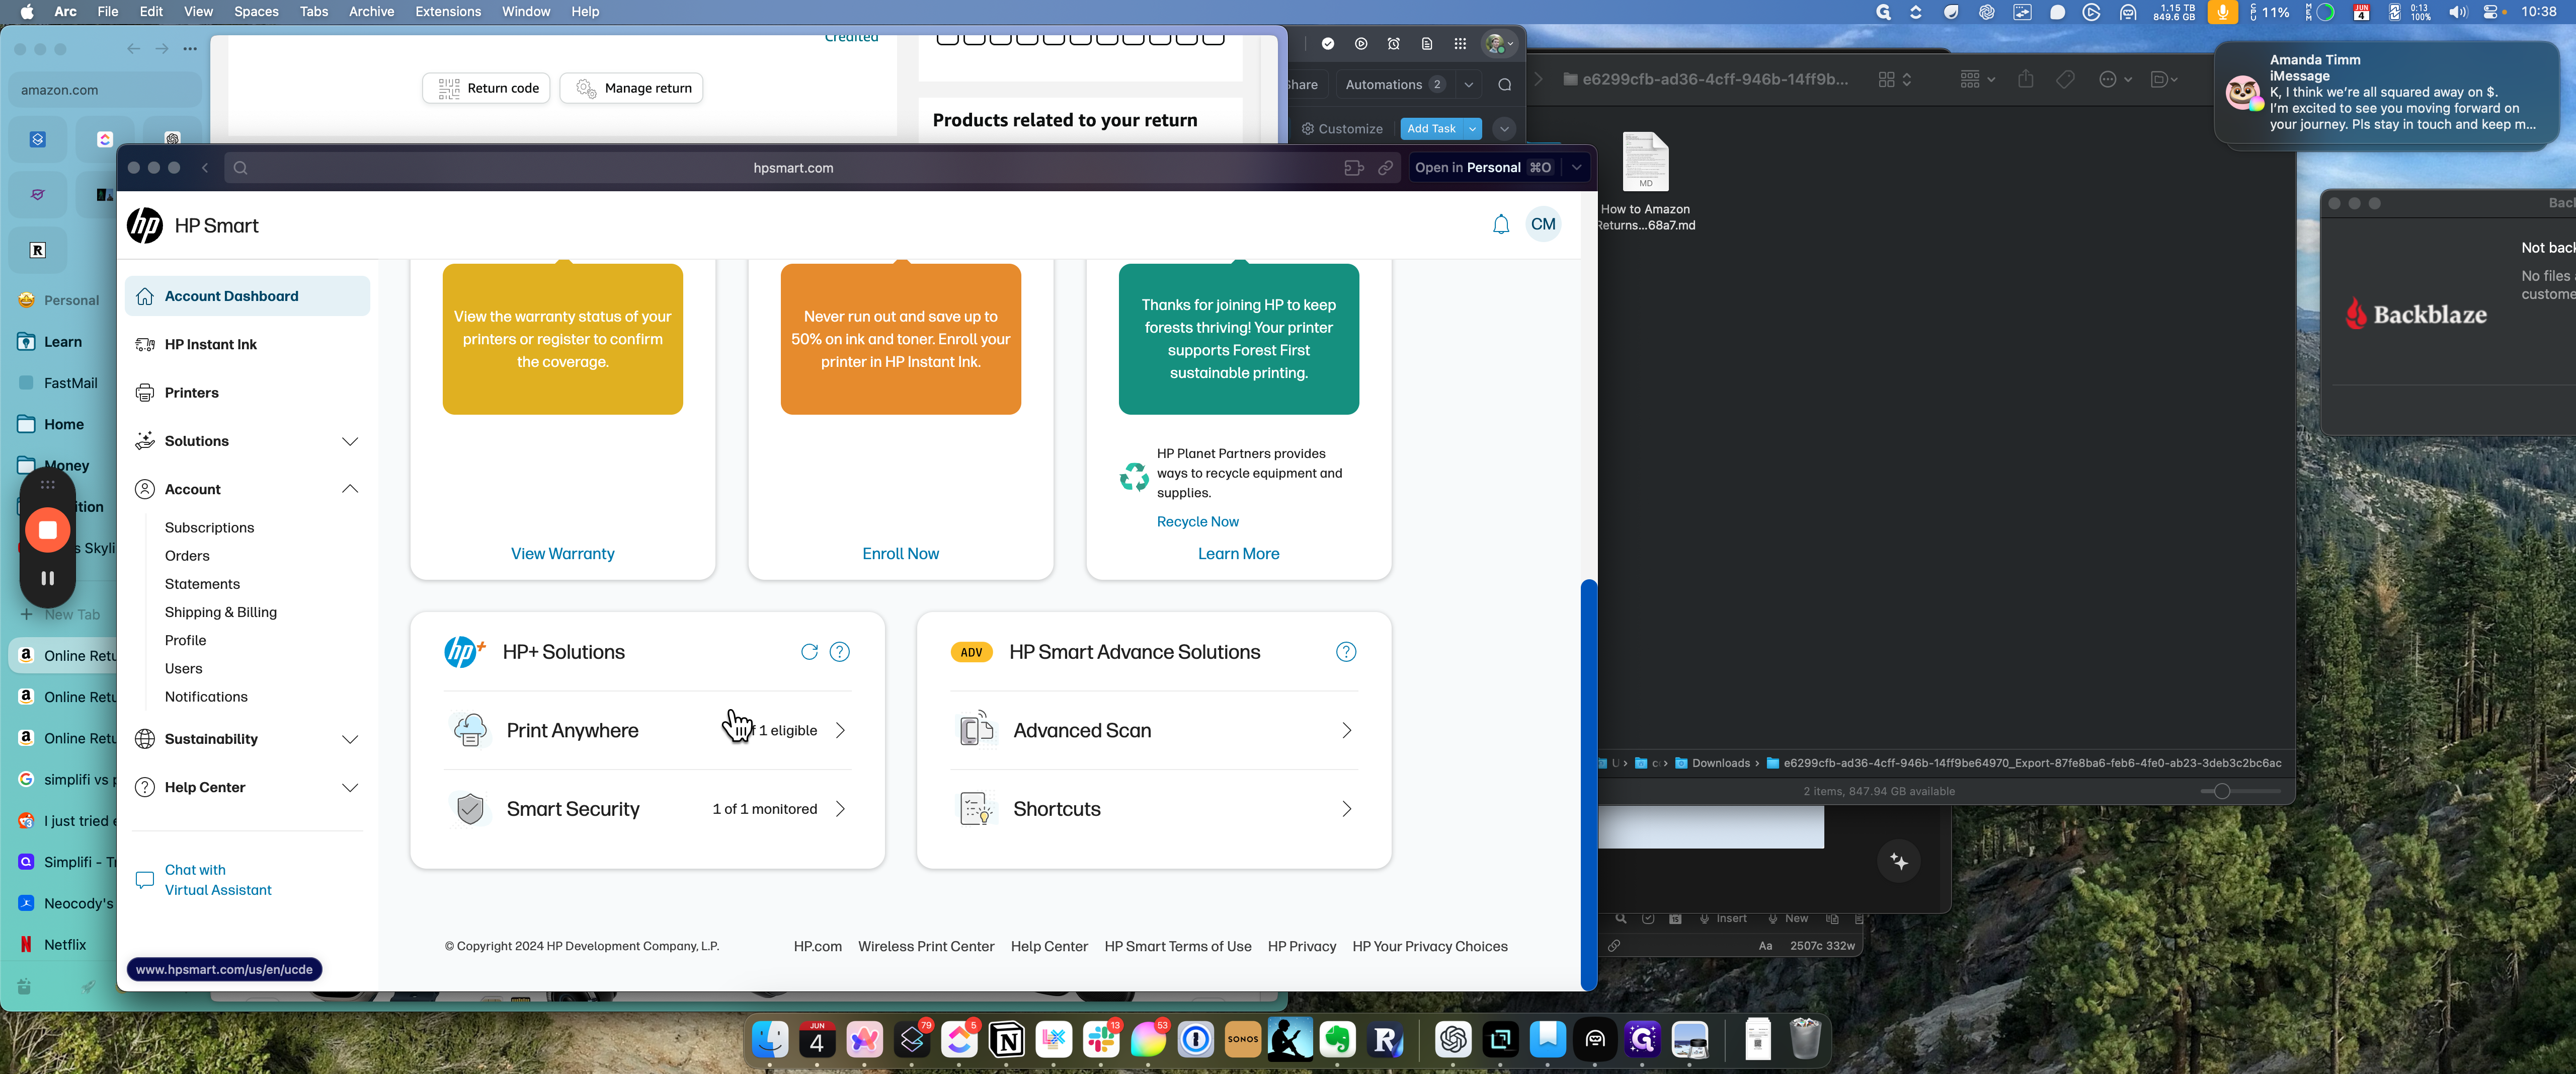This screenshot has height=1074, width=2576.
Task: Open ChatGPT from the Dock
Action: pyautogui.click(x=1453, y=1040)
